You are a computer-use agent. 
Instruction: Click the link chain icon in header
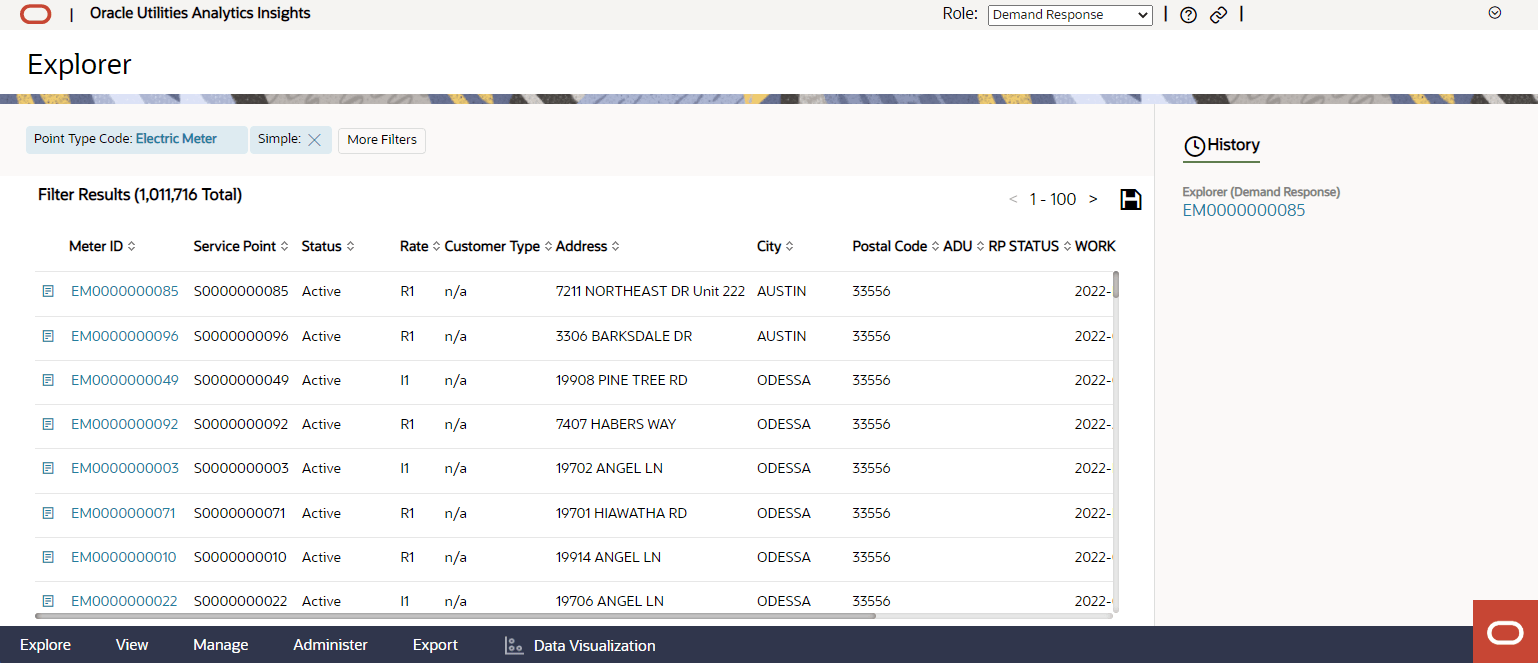click(1218, 15)
